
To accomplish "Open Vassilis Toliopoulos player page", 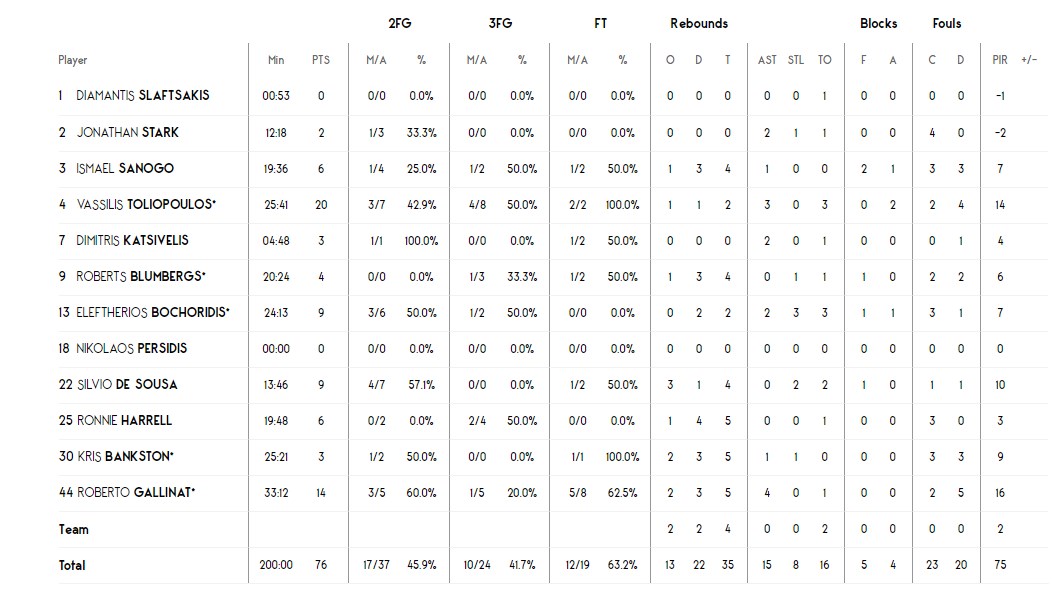I will 145,204.
